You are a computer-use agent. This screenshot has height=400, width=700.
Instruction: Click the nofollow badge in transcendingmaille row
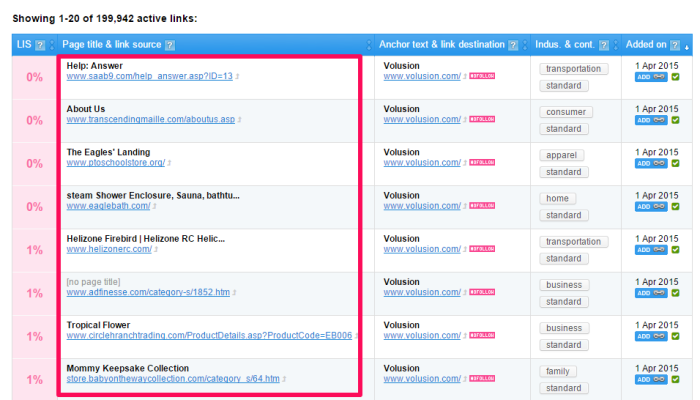[482, 119]
